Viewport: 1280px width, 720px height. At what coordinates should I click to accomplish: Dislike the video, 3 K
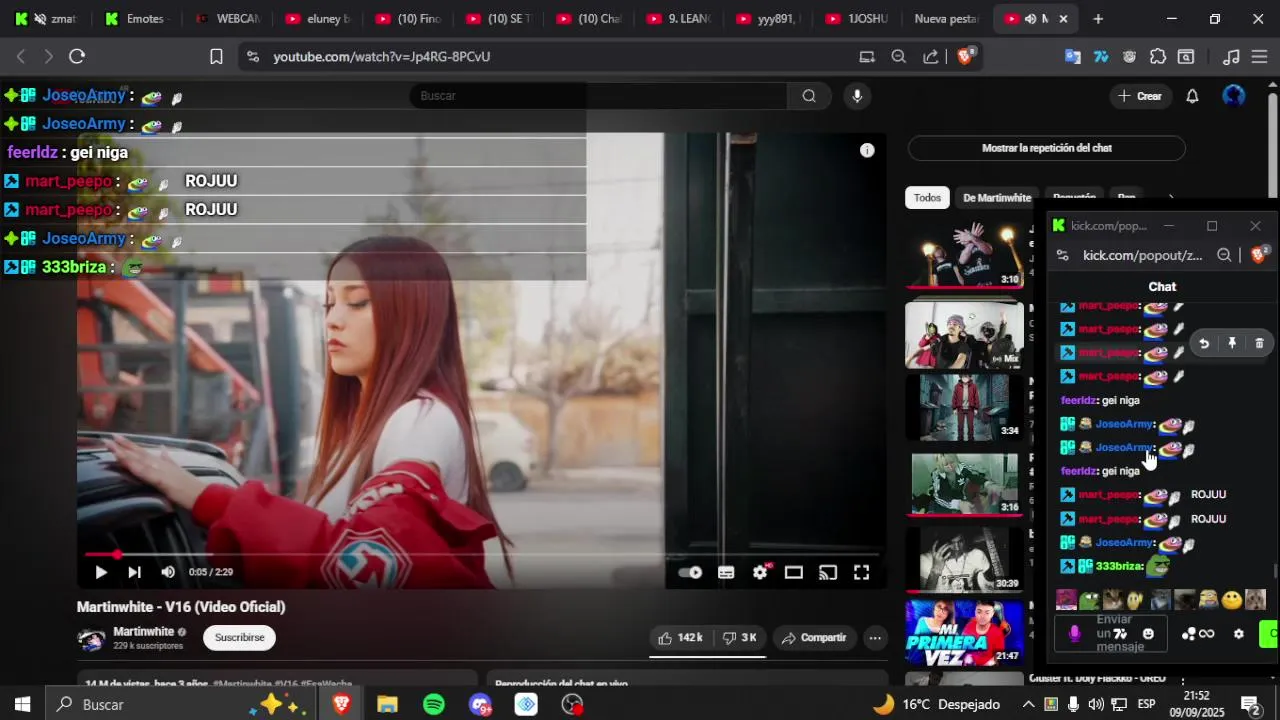click(x=740, y=638)
